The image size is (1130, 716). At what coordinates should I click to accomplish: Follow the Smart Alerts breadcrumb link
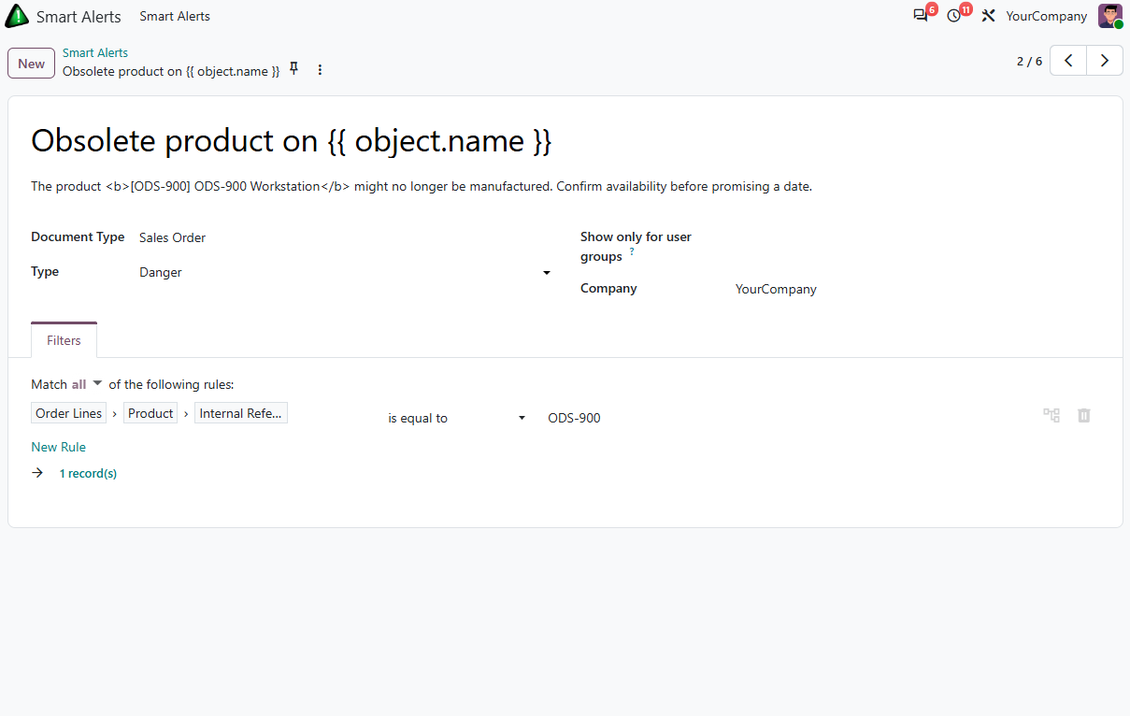[95, 53]
